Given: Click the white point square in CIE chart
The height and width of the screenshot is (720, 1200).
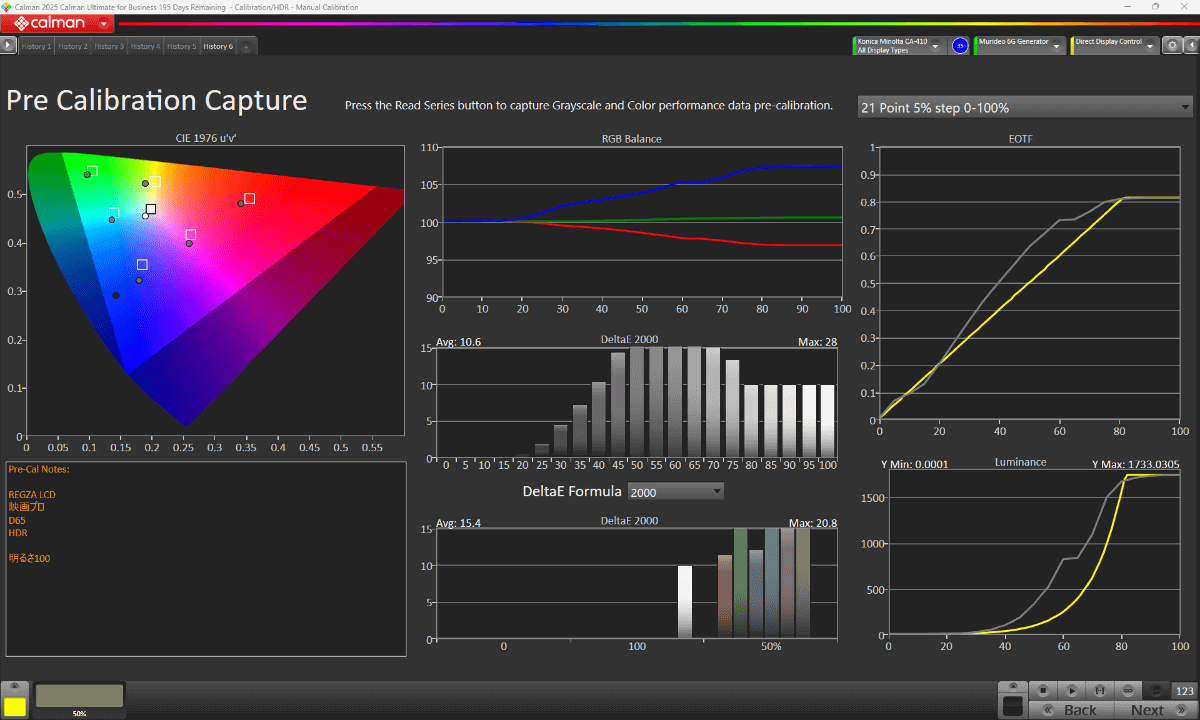Looking at the screenshot, I should [151, 209].
